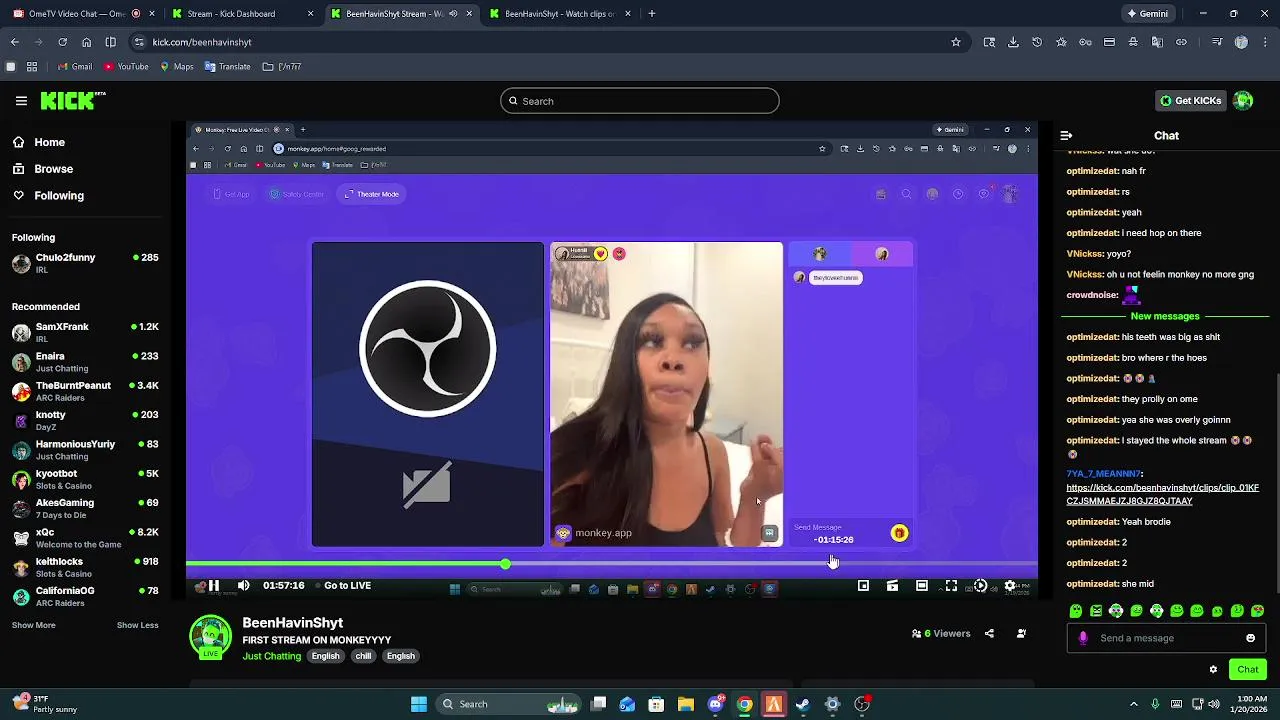Share the stream via share icon

coord(989,634)
